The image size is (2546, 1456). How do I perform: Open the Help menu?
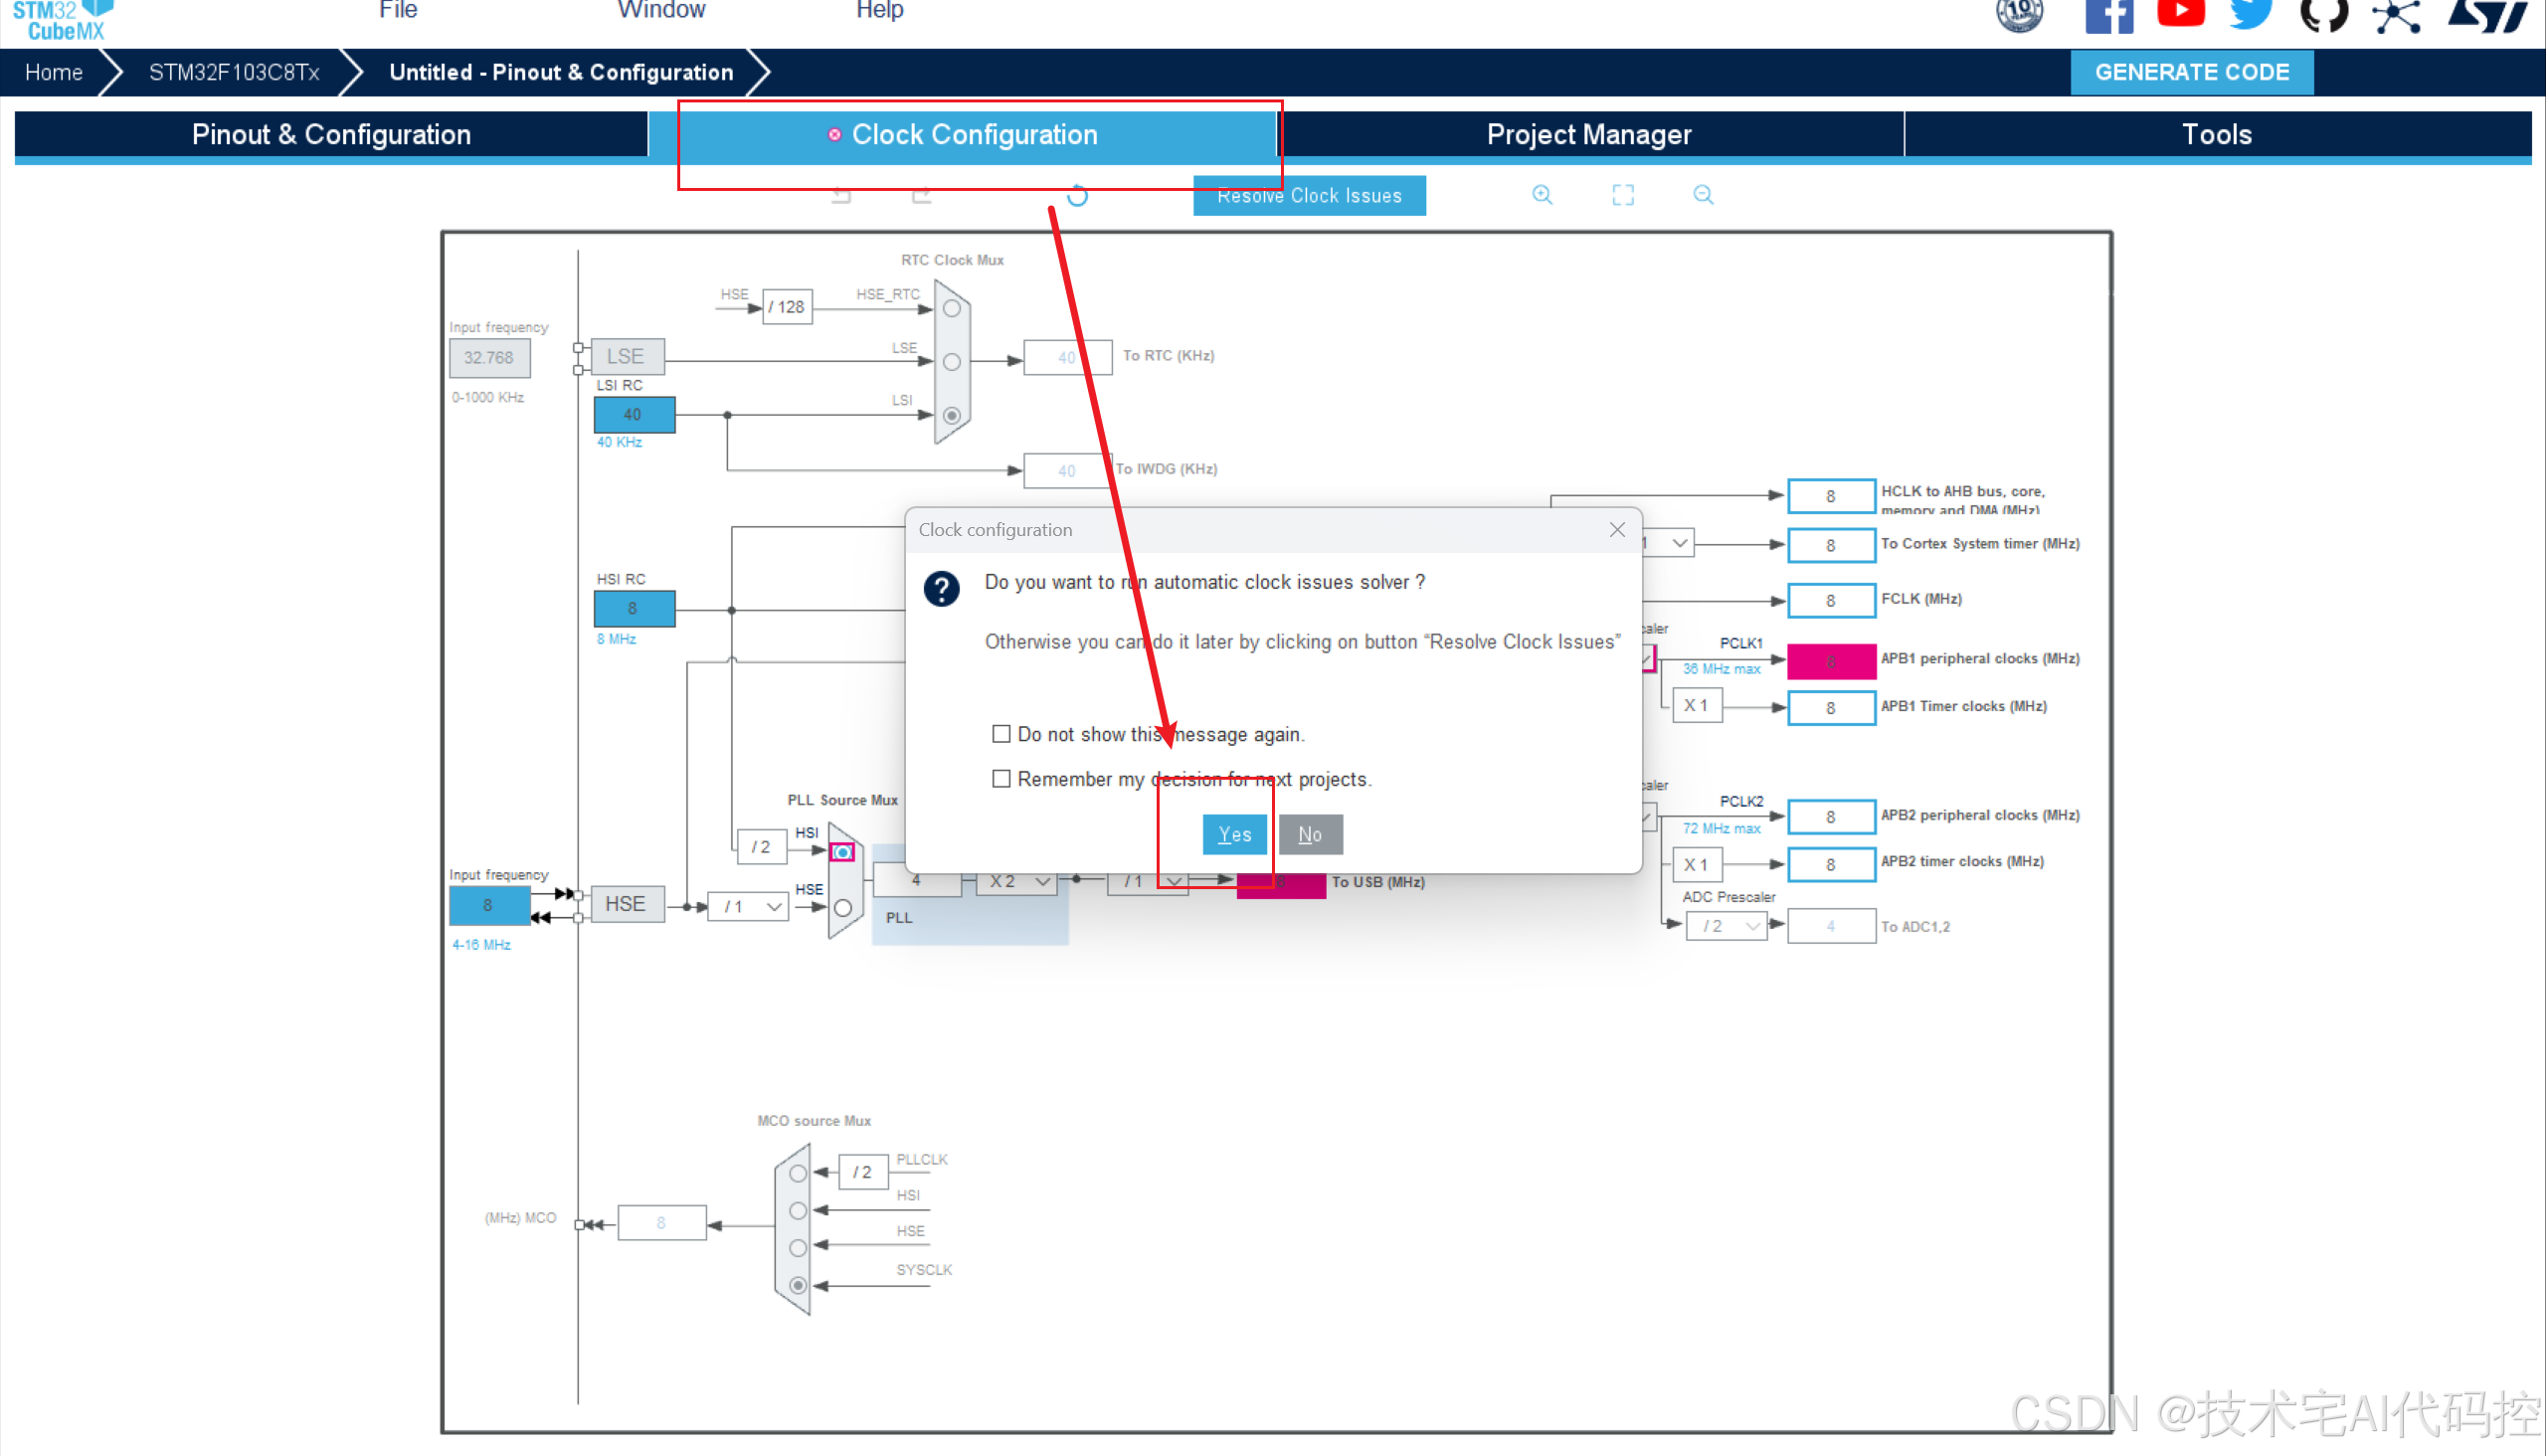point(880,10)
